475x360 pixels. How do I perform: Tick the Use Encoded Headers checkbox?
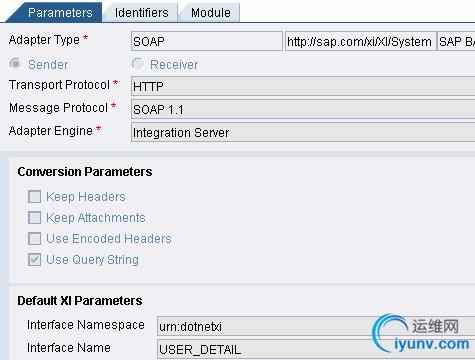35,239
